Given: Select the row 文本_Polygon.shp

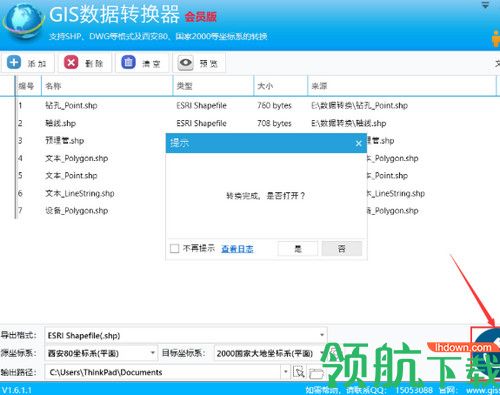Looking at the screenshot, I should (77, 158).
